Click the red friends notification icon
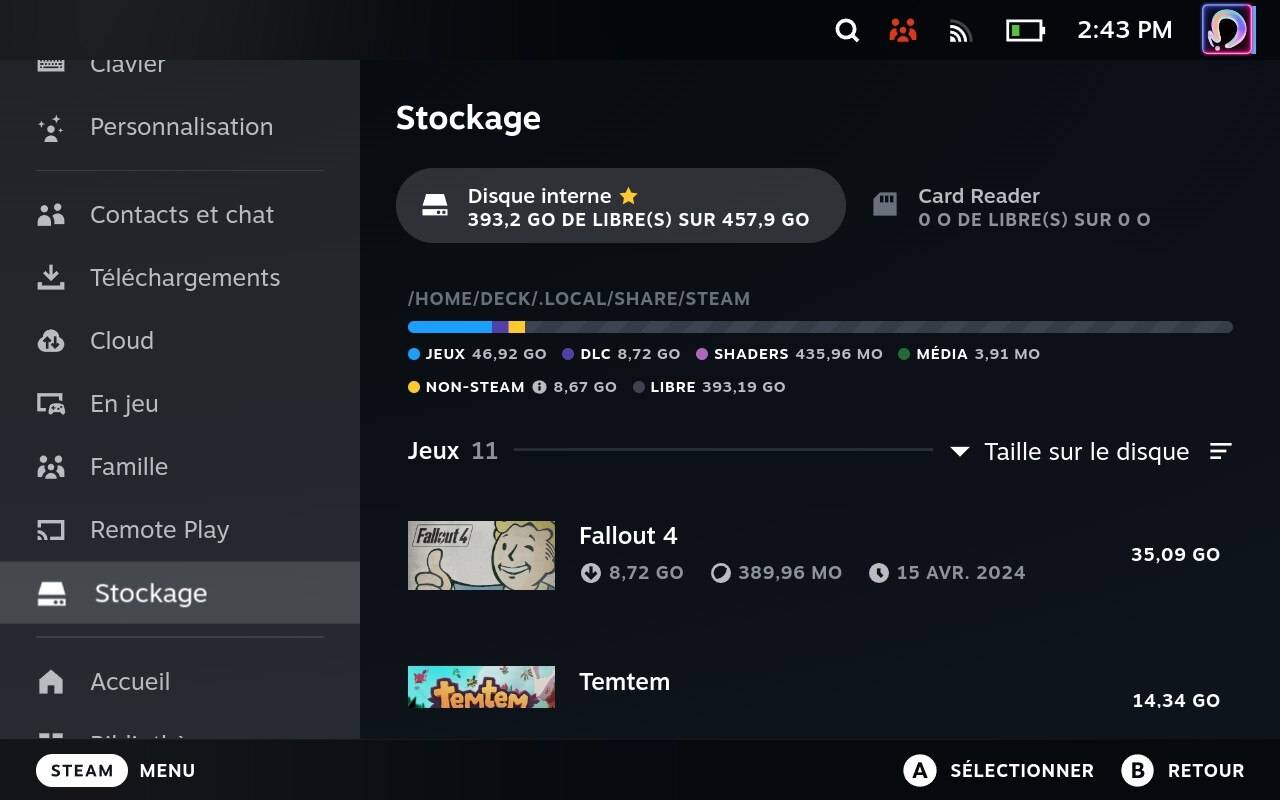Screen dimensions: 1280x800 [x=903, y=30]
